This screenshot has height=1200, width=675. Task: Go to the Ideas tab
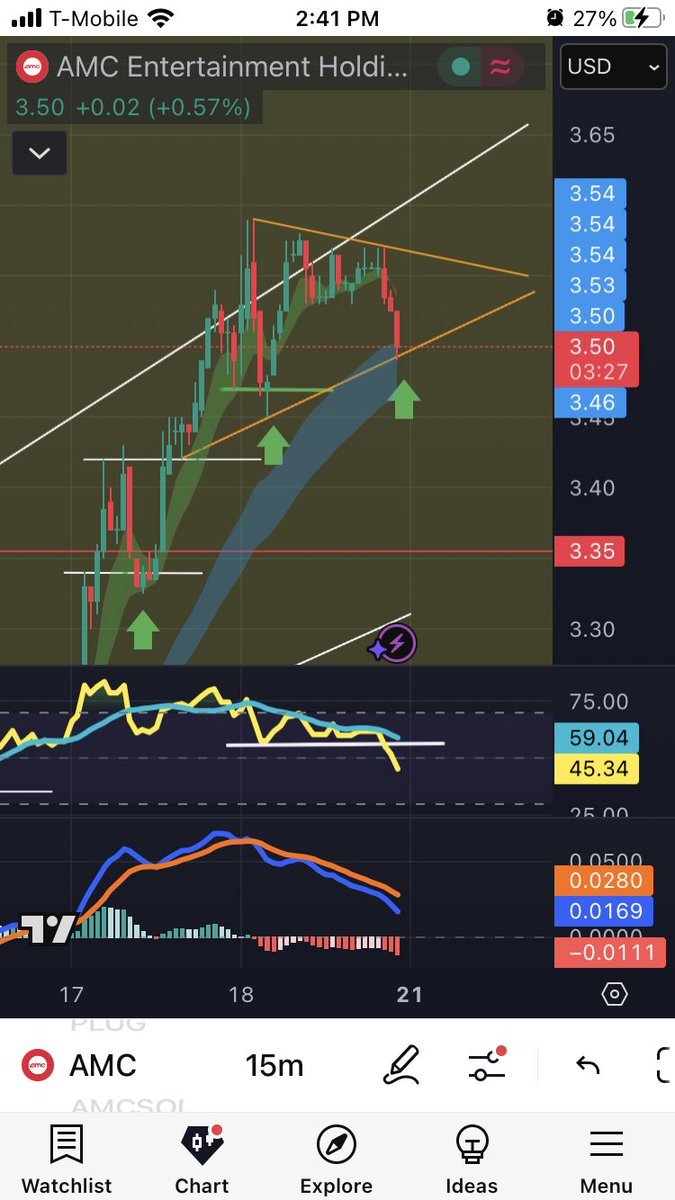(471, 1158)
